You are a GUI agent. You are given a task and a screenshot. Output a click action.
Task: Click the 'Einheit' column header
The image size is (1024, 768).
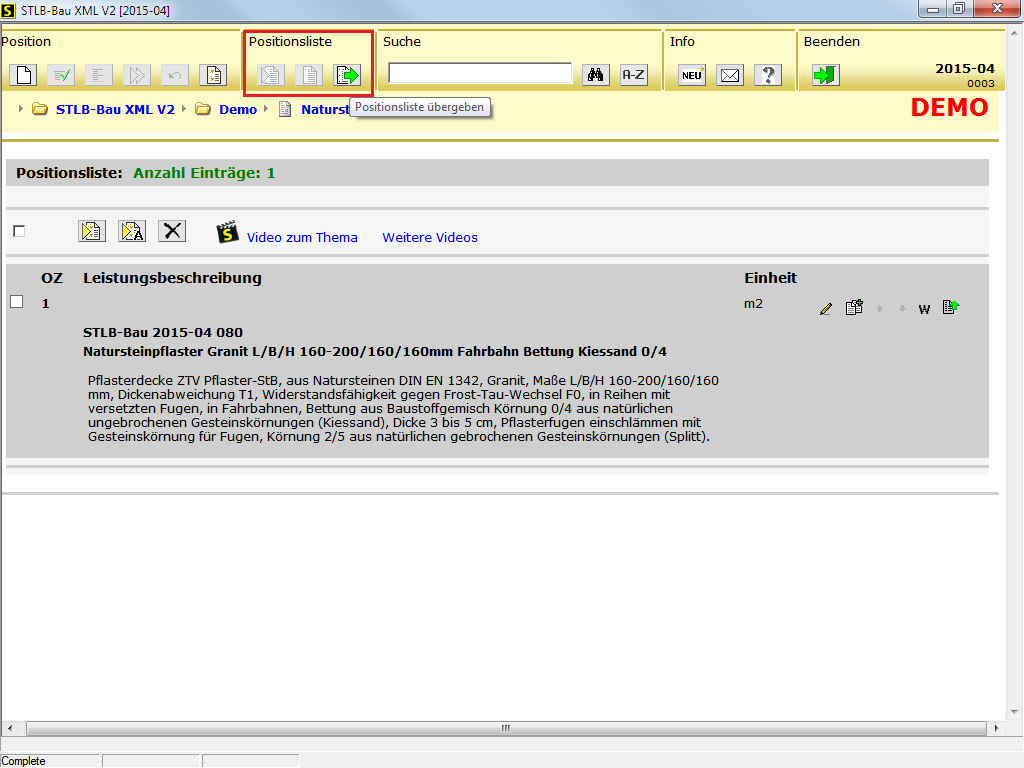click(x=771, y=278)
